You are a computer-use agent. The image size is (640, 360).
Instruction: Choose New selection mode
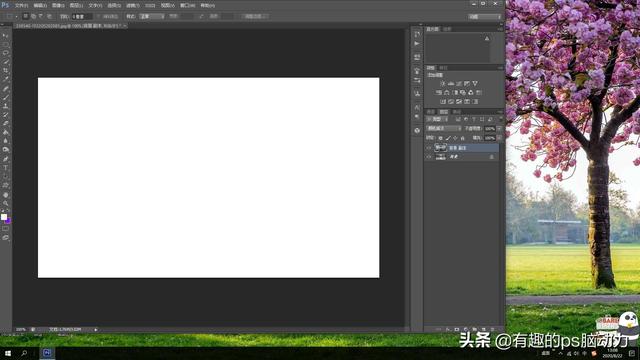[x=25, y=16]
